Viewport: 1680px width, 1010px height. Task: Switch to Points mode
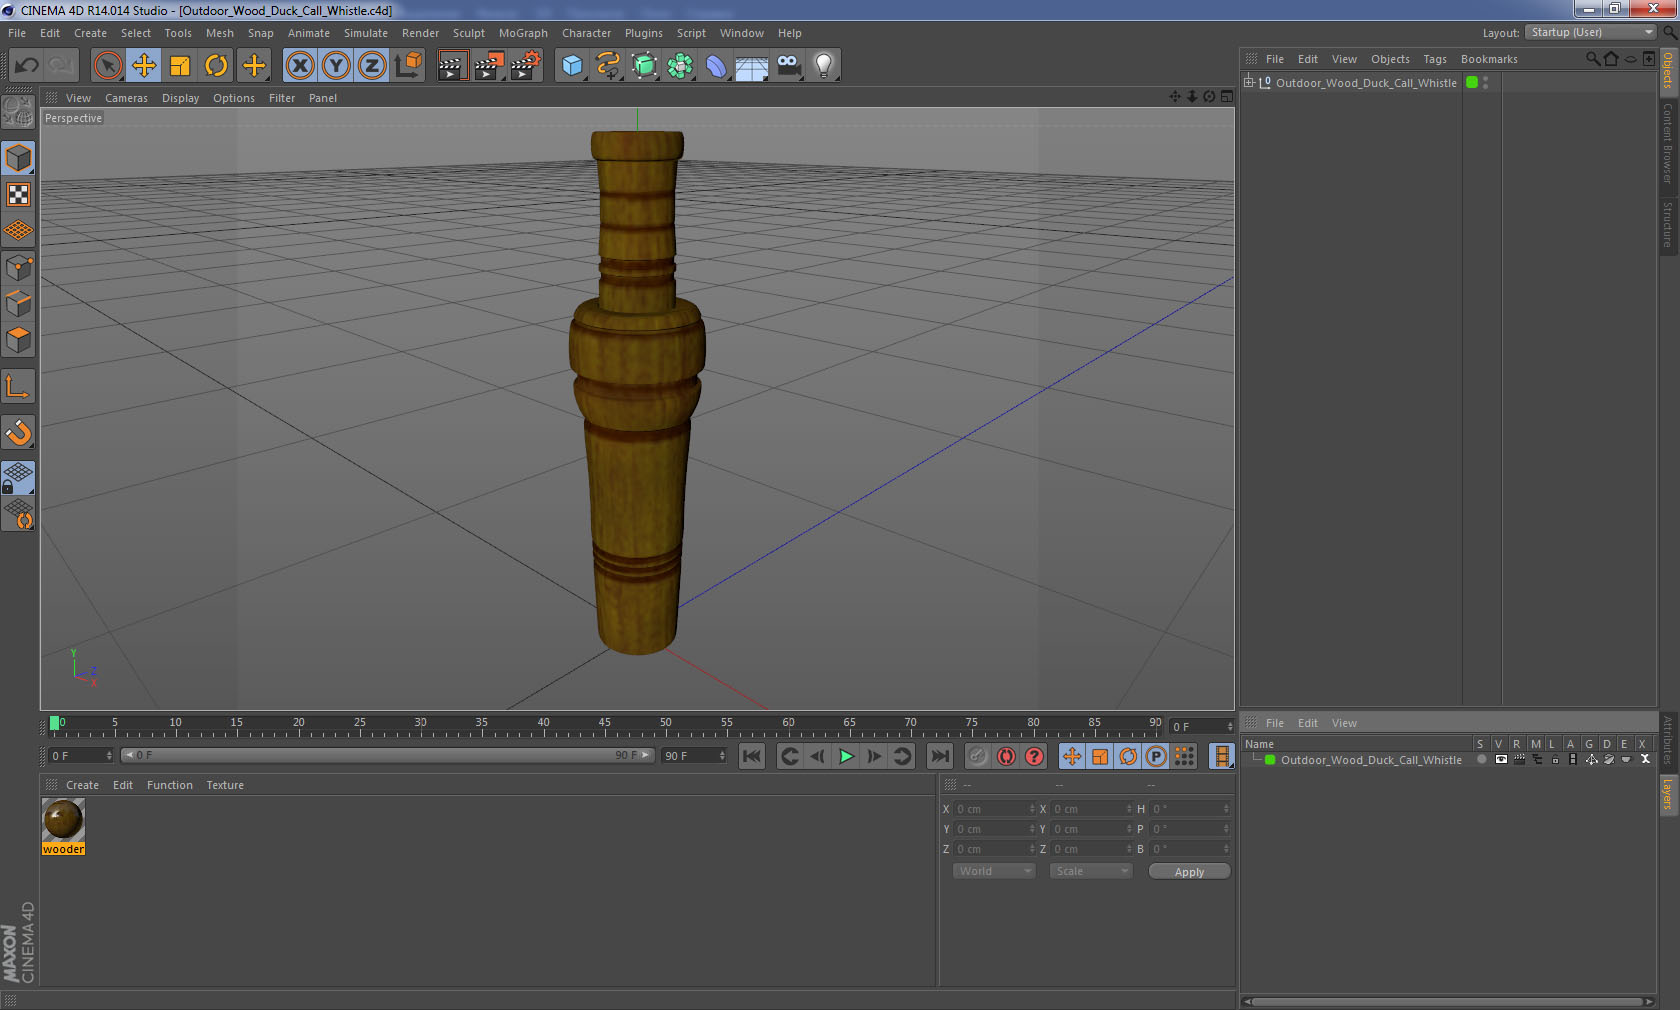tap(18, 268)
